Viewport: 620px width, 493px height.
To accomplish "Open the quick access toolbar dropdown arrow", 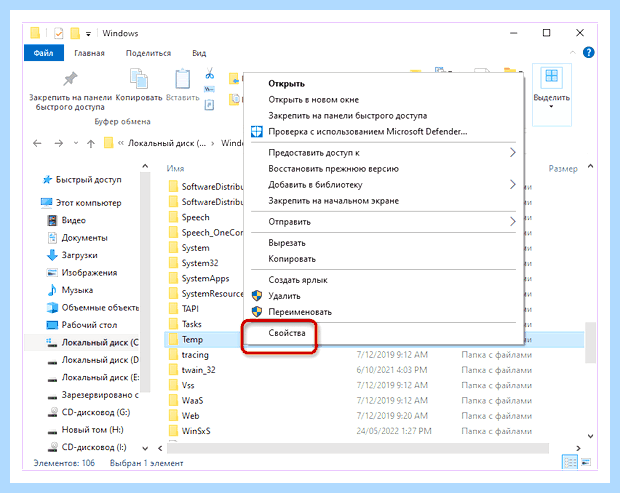I will [88, 34].
